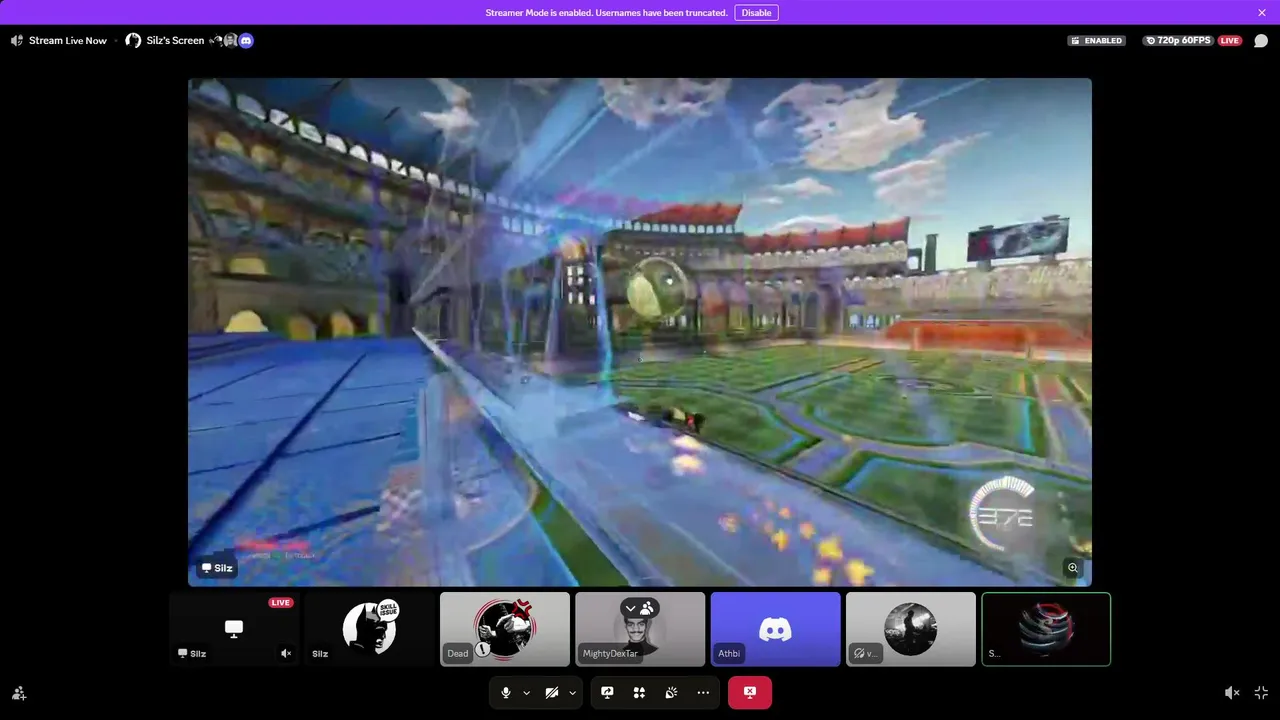Select Silz's Batman avatar participant tile
The image size is (1280, 720).
[x=369, y=629]
